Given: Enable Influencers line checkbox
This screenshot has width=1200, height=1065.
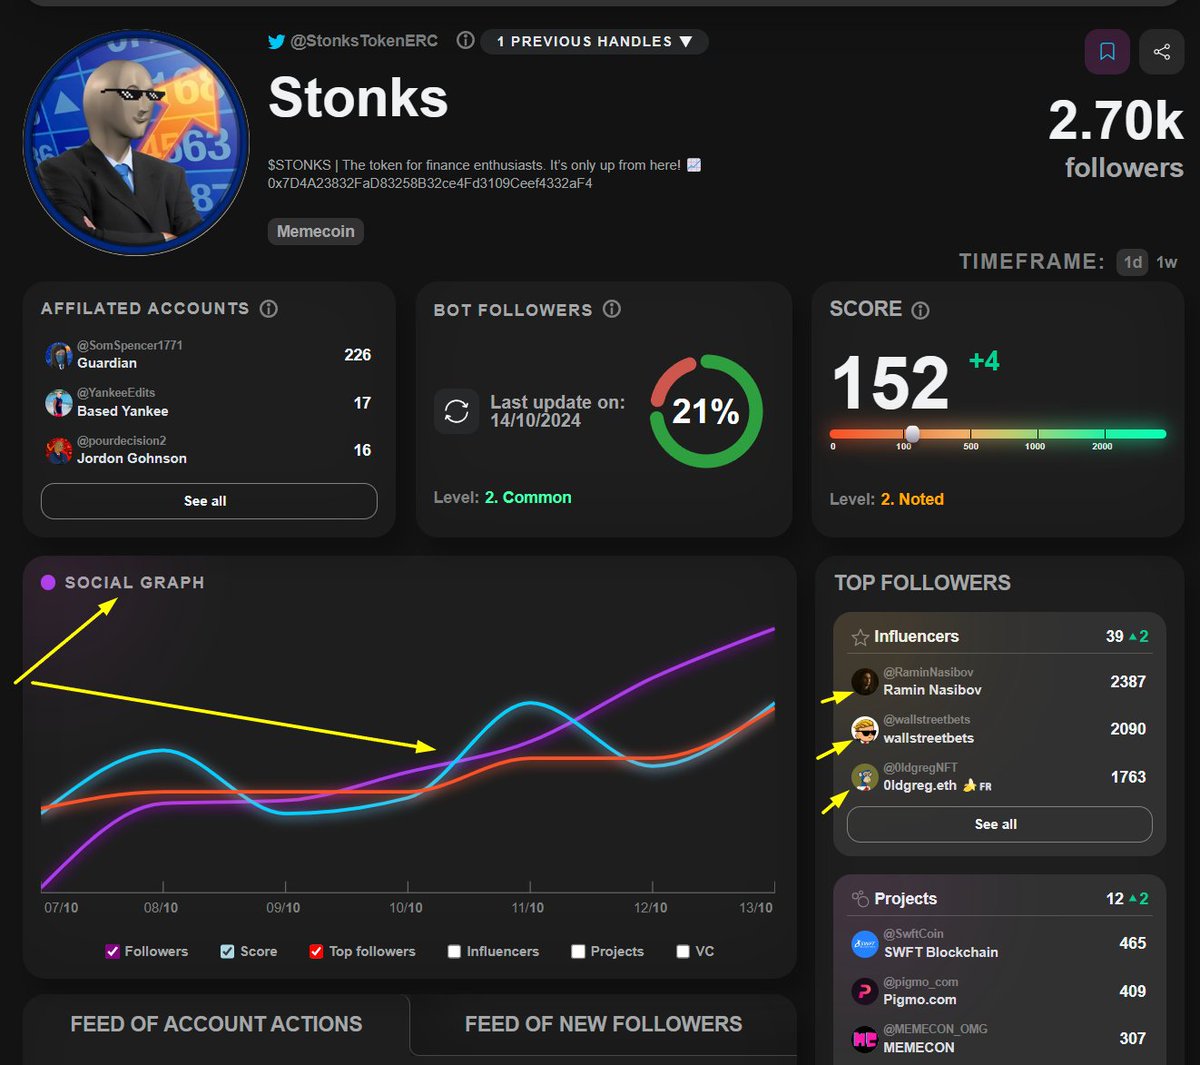Looking at the screenshot, I should pos(454,951).
